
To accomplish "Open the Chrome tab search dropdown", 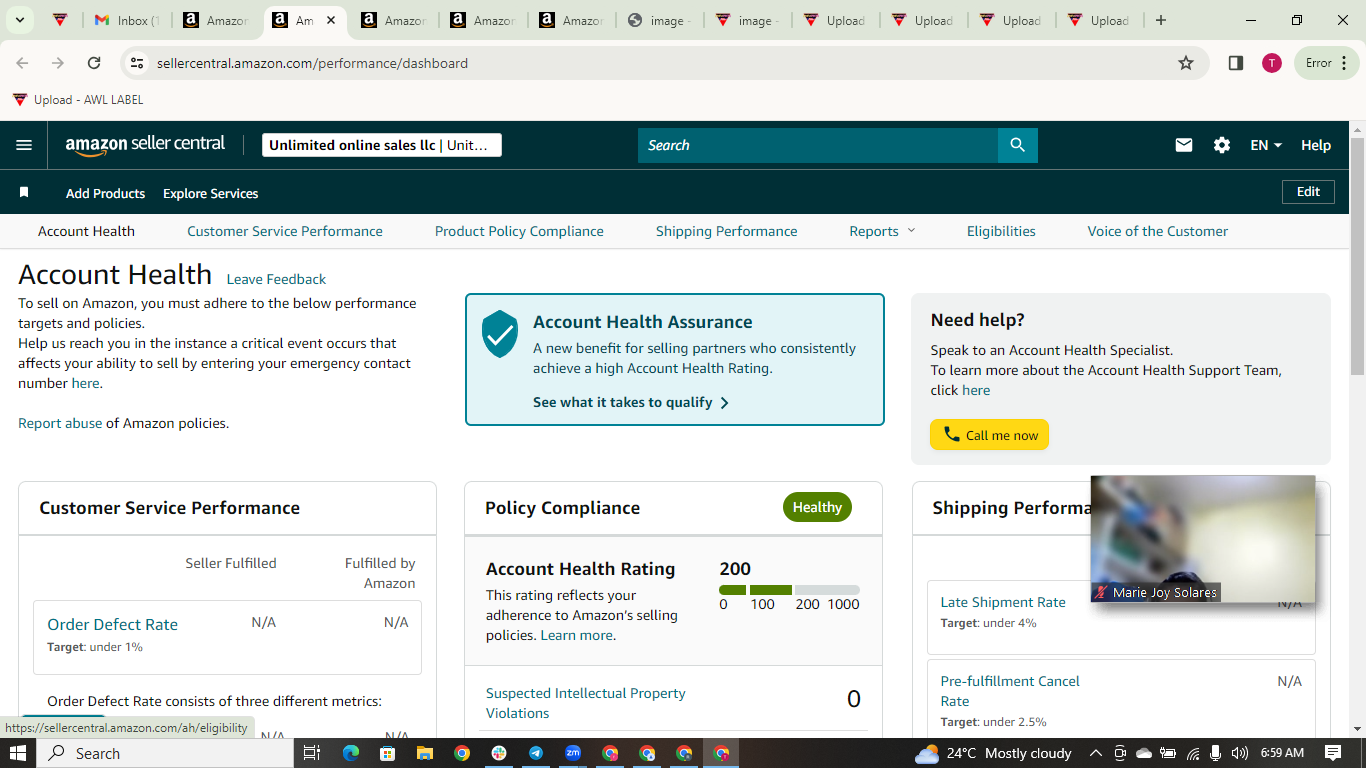I will [20, 20].
